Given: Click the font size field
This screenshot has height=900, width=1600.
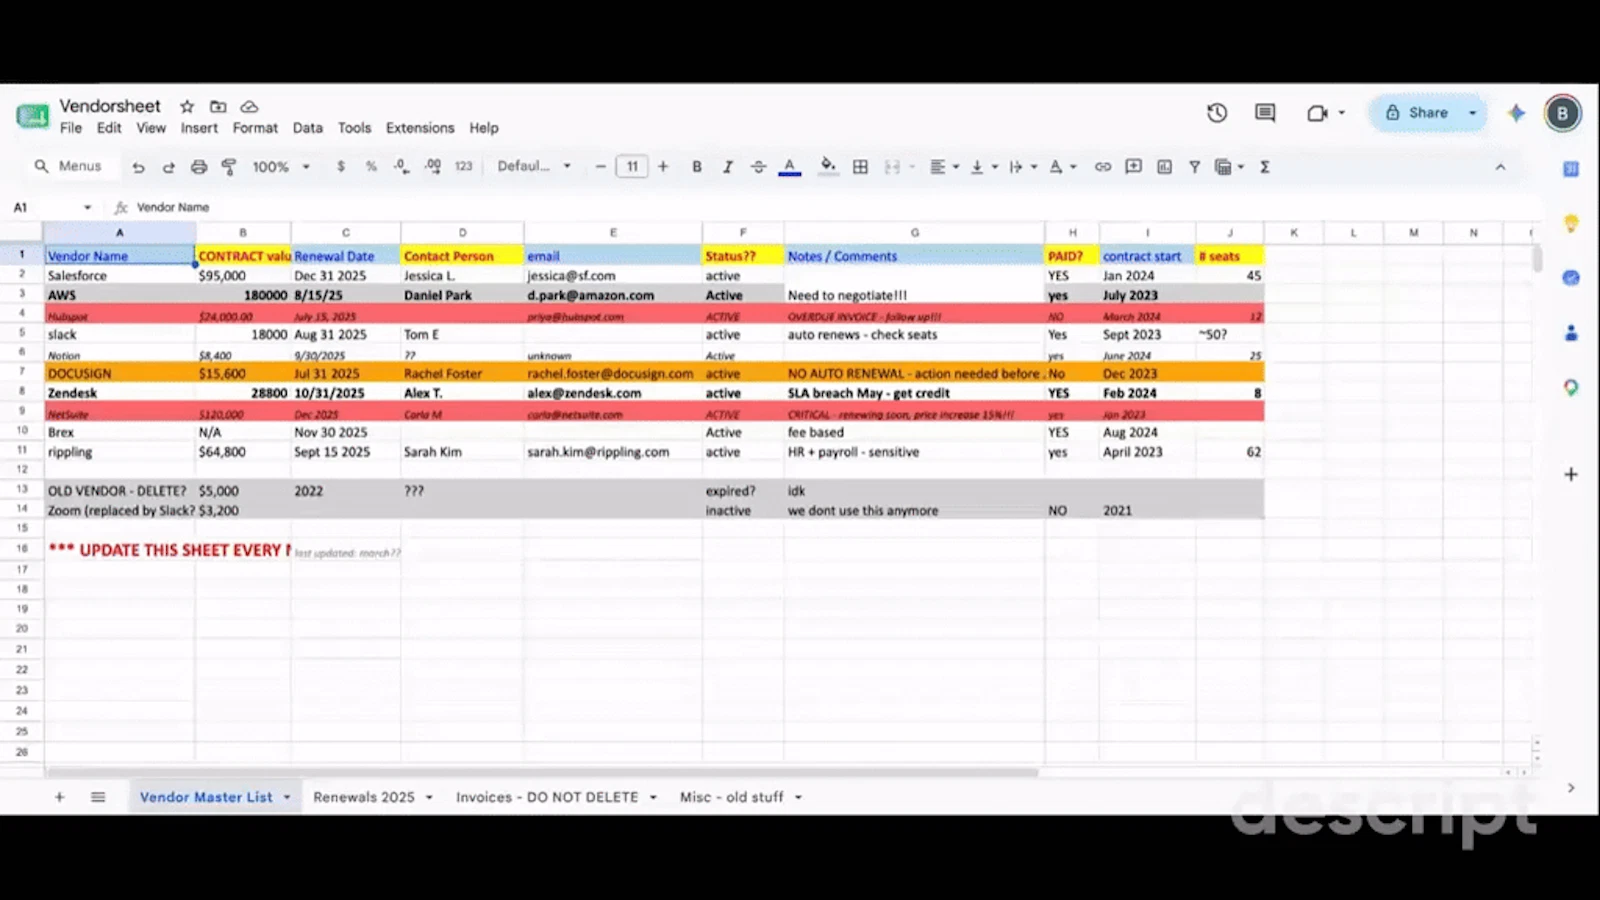Looking at the screenshot, I should point(632,167).
